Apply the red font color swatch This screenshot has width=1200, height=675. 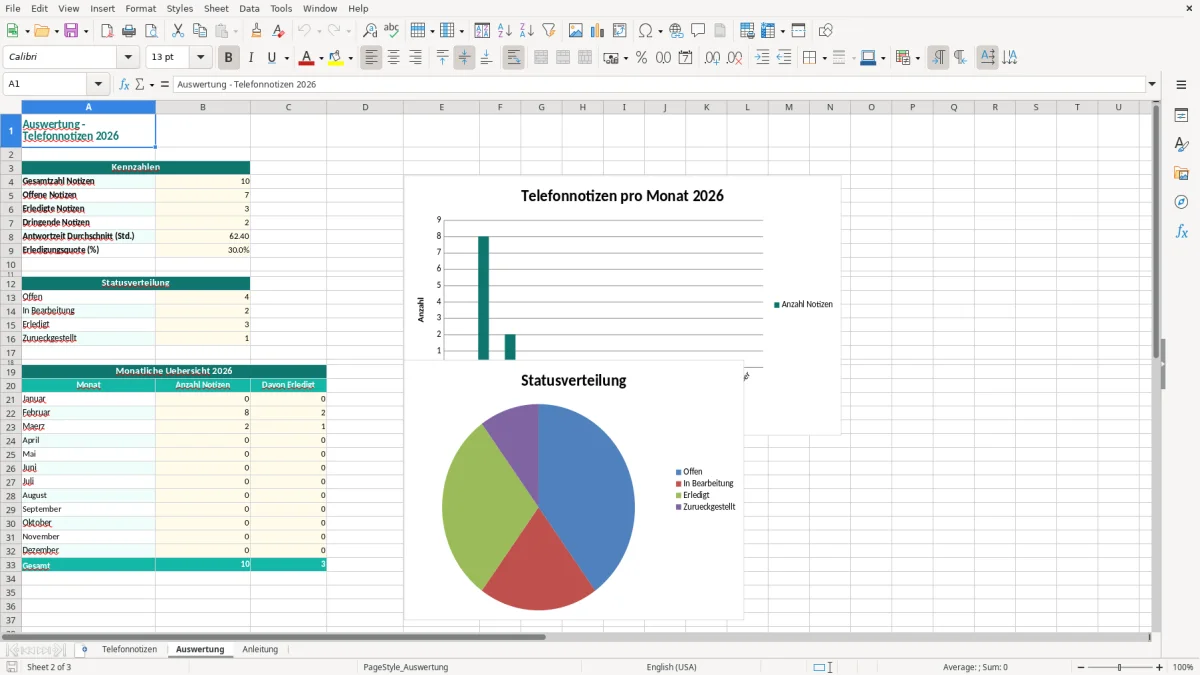(x=307, y=58)
